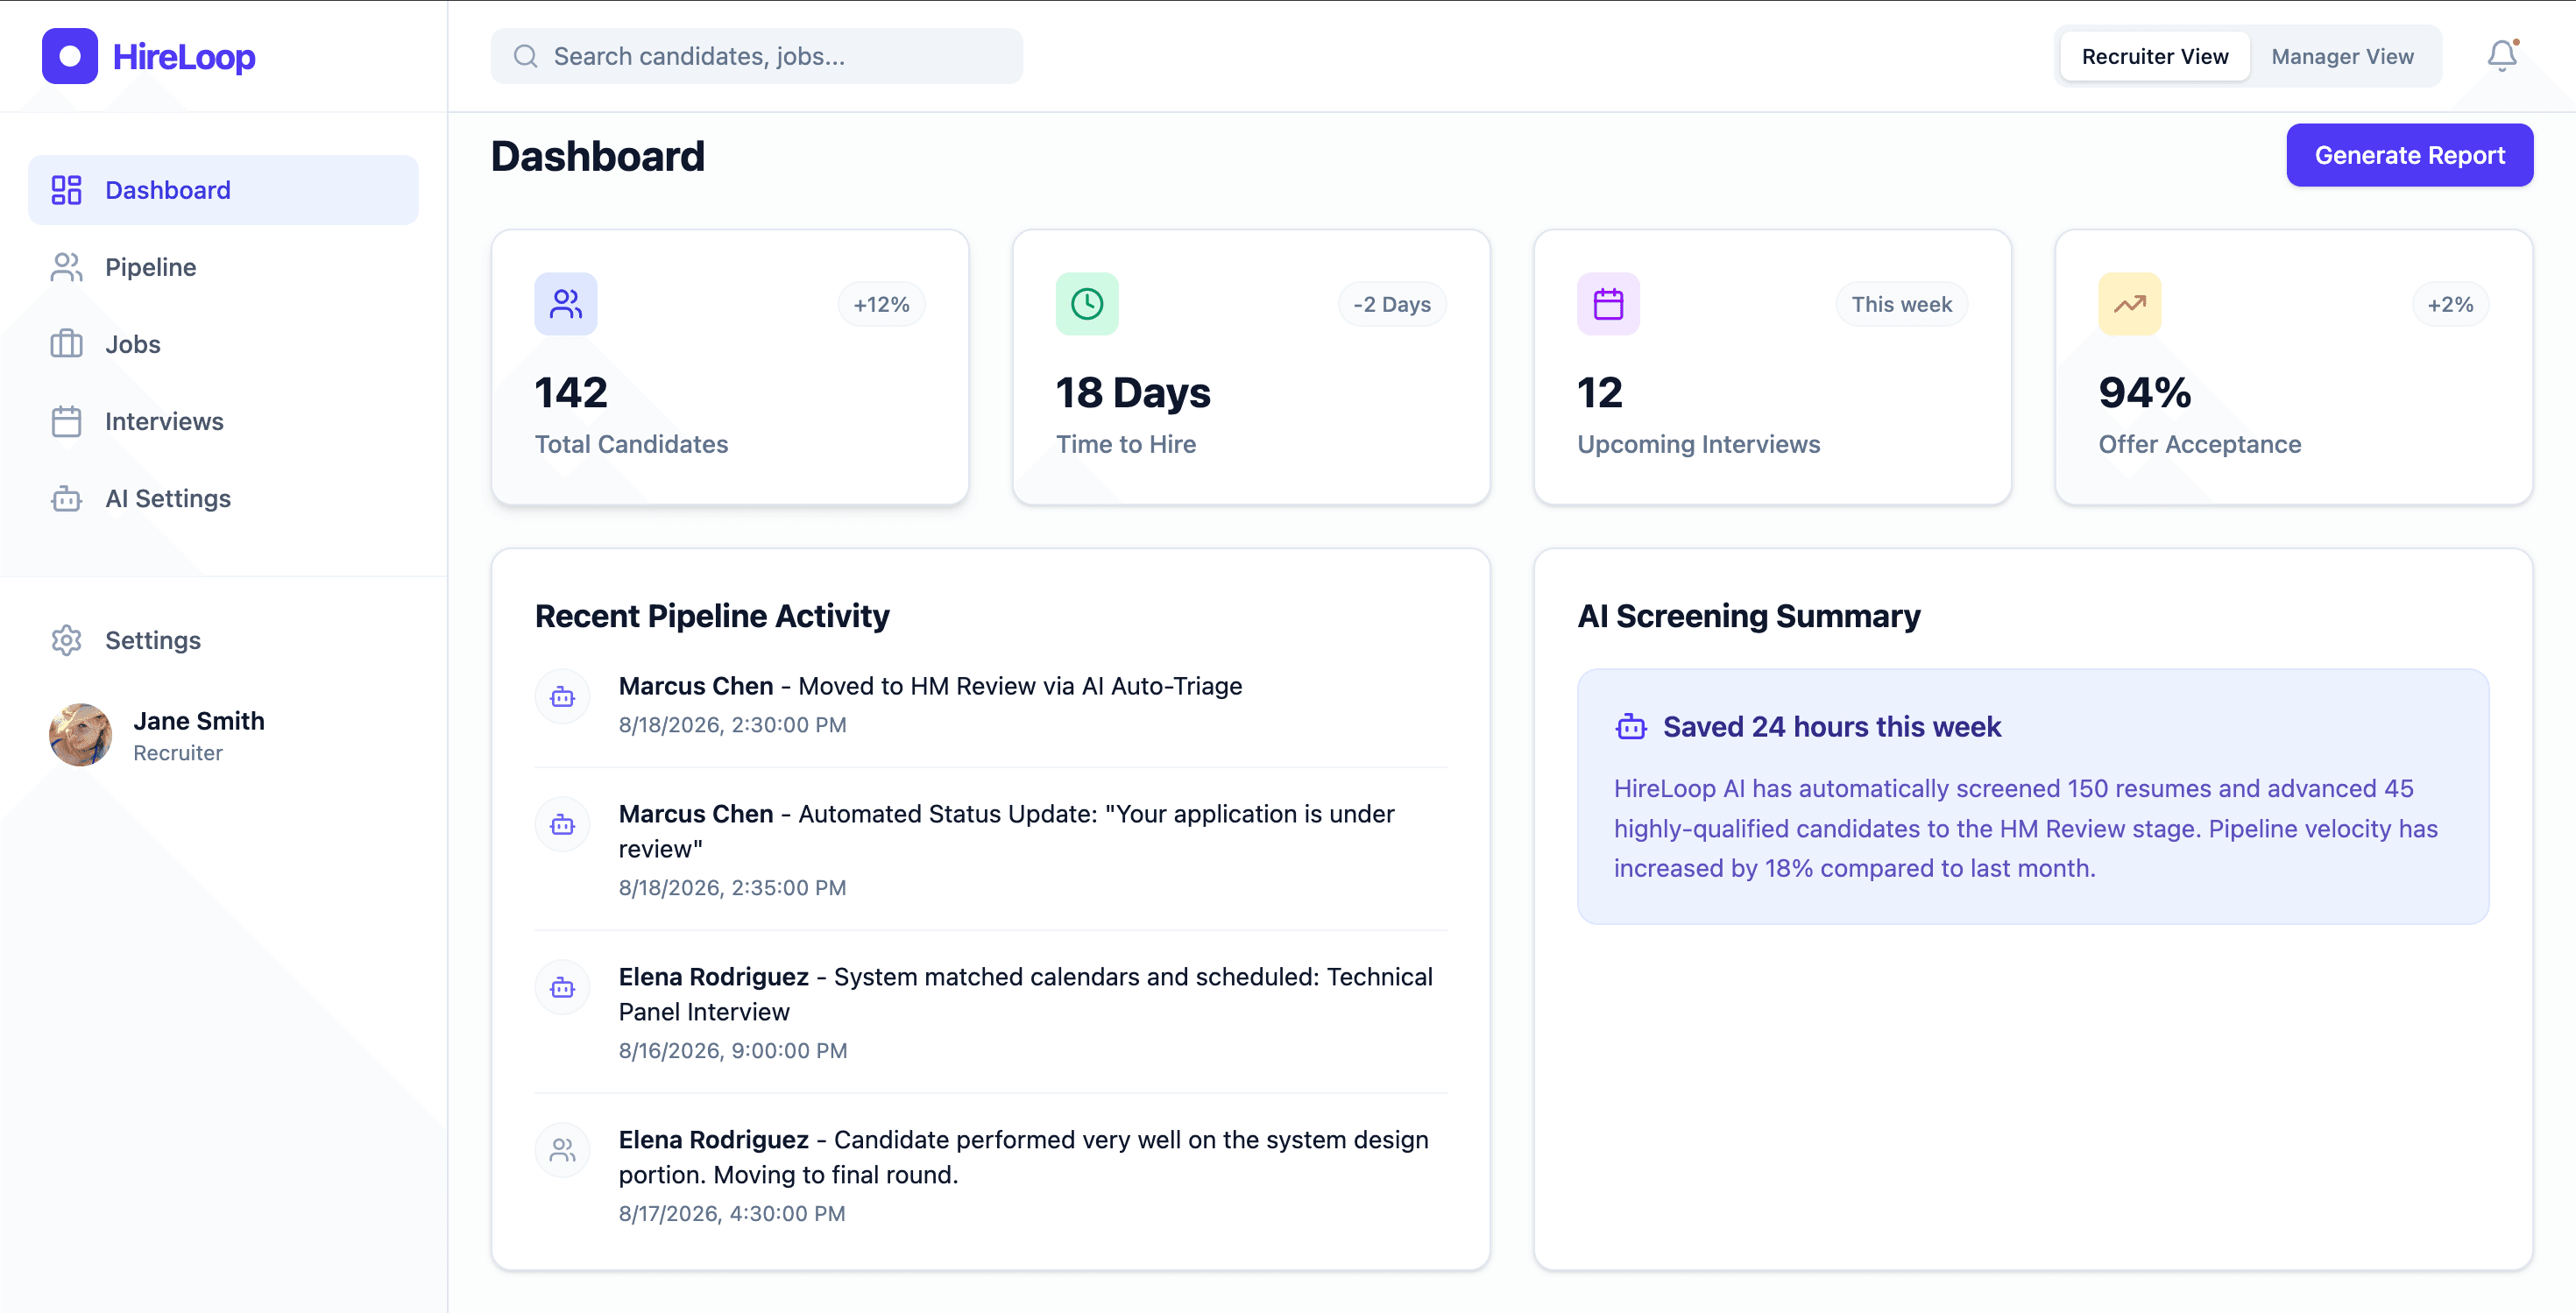Open Interviews section
Screen dimensions: 2576x1313
click(x=223, y=421)
